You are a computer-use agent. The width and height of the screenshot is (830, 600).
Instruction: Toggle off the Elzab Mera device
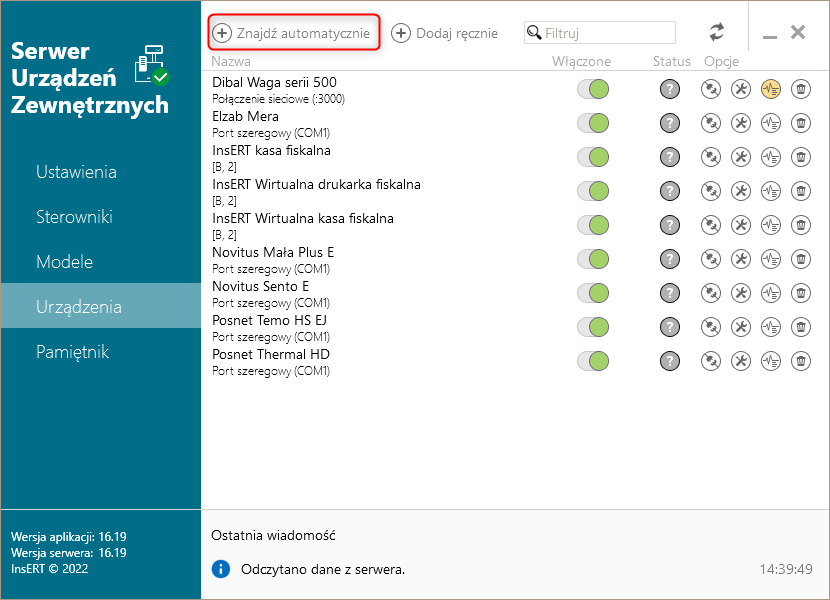click(593, 123)
